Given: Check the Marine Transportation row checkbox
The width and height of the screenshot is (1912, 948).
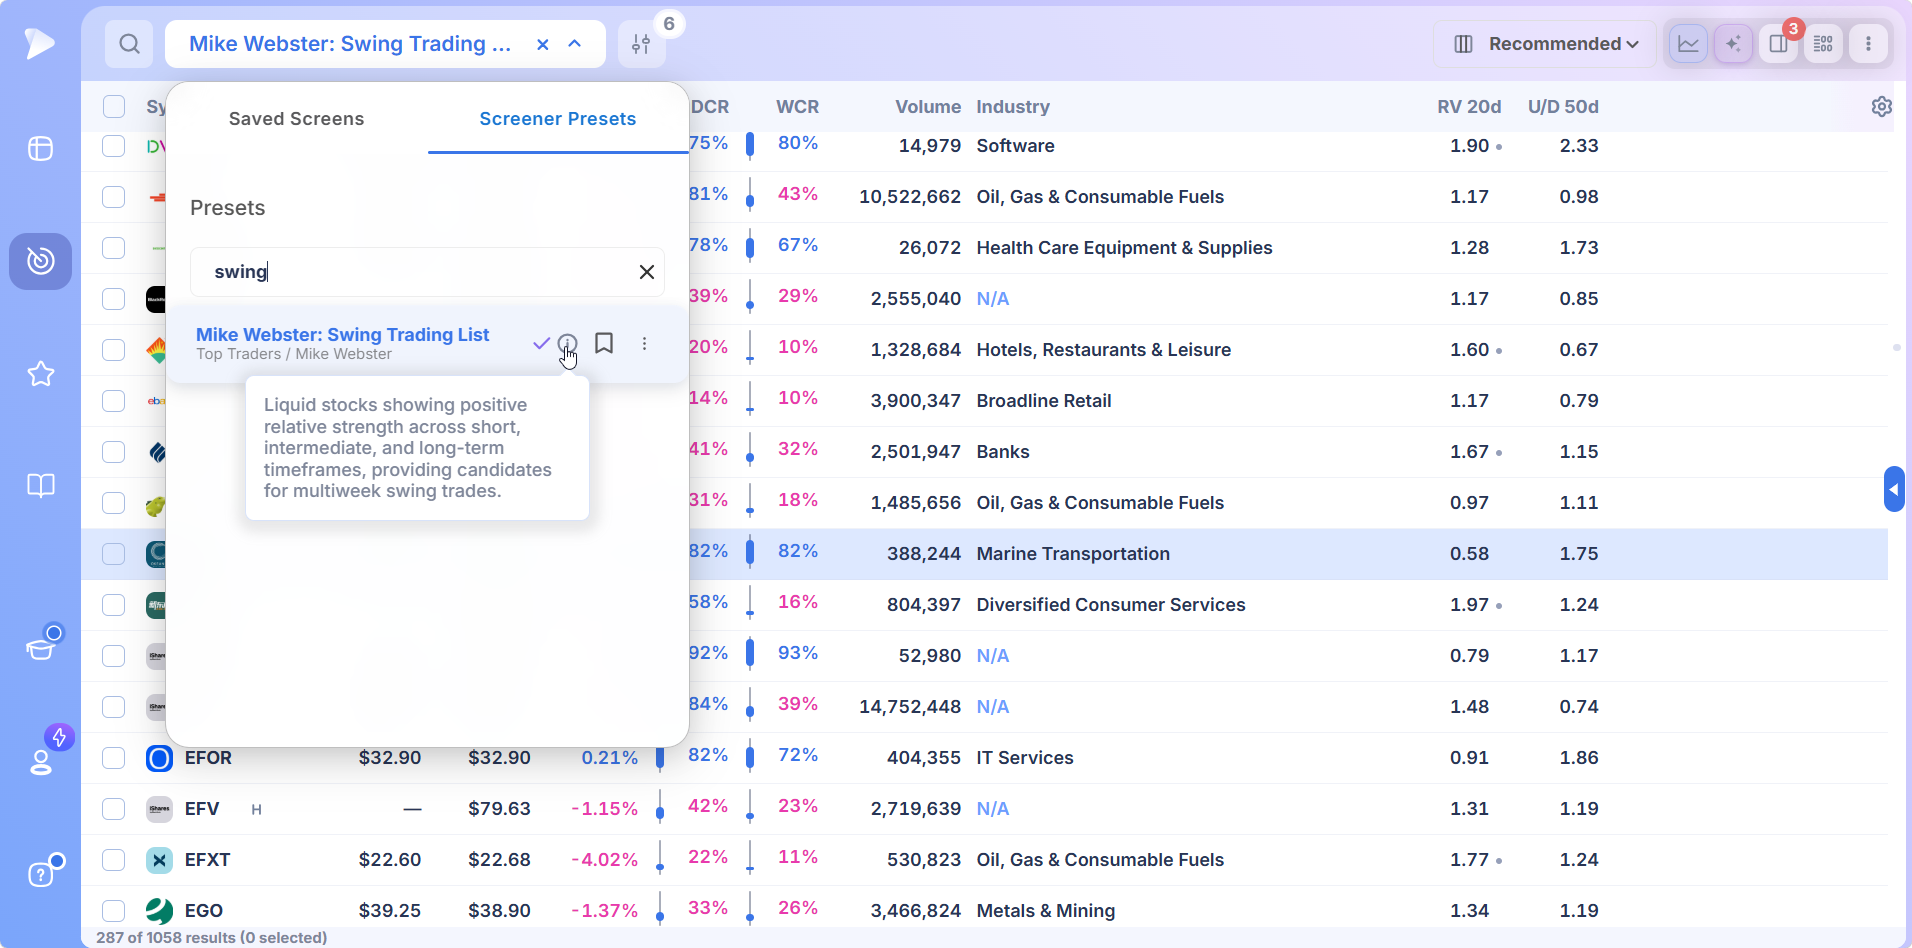Looking at the screenshot, I should (114, 554).
